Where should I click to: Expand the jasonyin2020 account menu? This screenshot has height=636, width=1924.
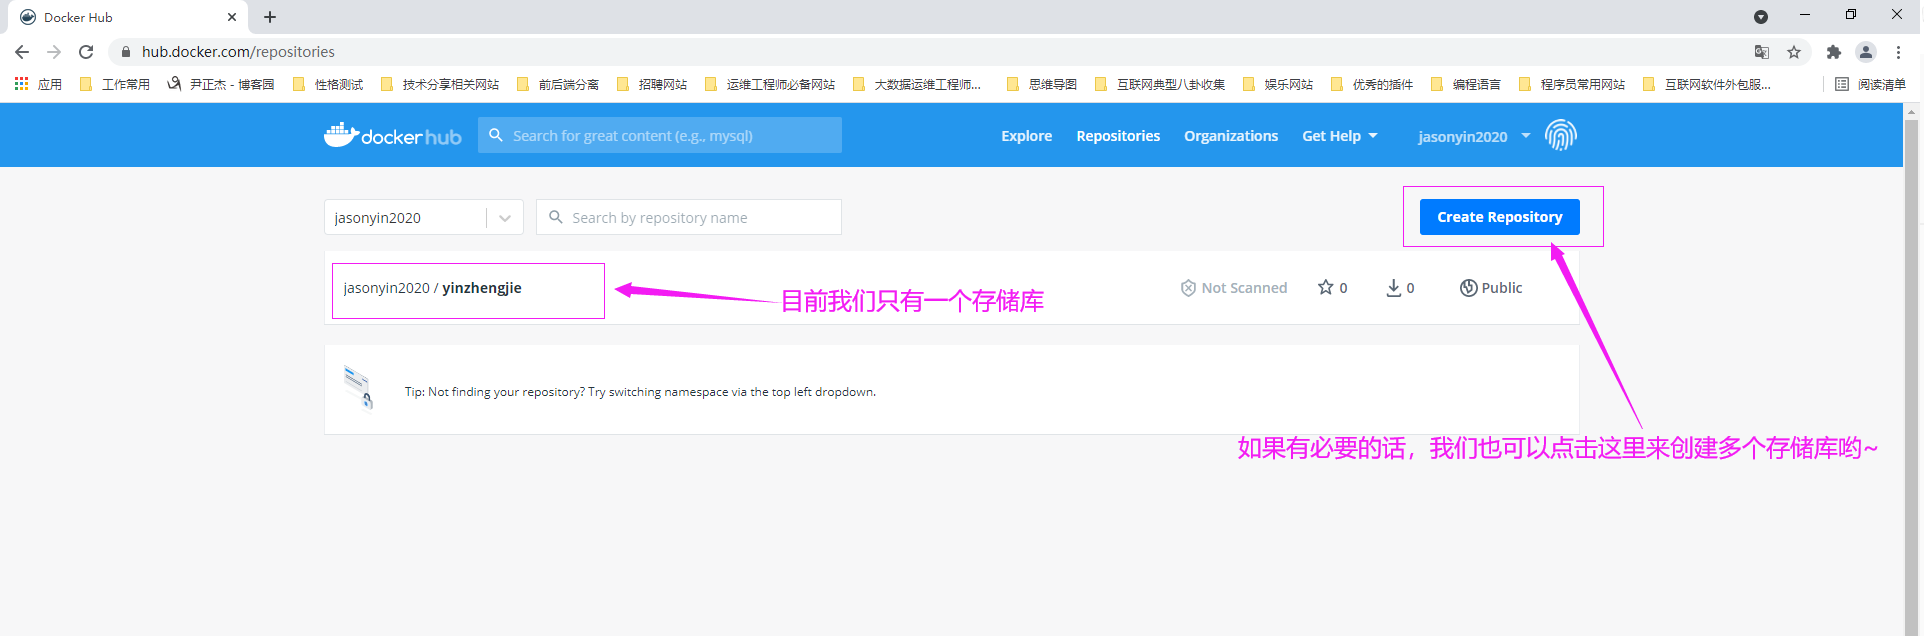coord(1473,136)
